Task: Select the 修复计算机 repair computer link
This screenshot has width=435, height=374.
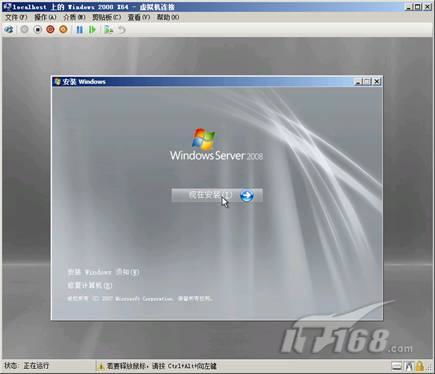Action: tap(90, 285)
